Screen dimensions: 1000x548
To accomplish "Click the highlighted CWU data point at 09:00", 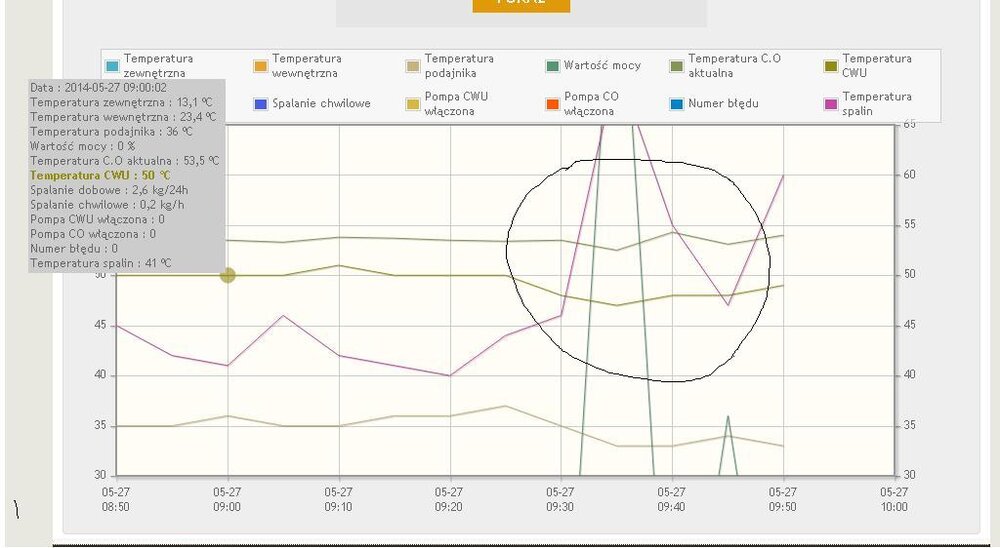I will 228,275.
